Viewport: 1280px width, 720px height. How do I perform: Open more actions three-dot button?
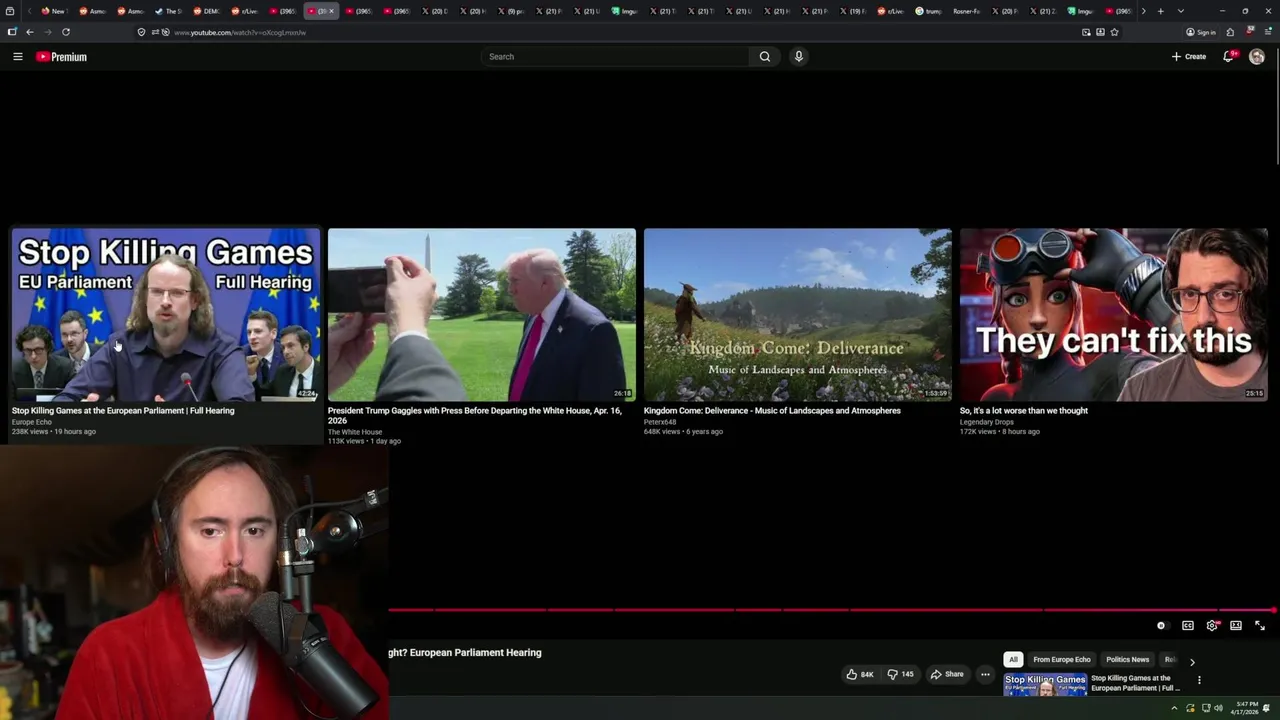[x=985, y=674]
